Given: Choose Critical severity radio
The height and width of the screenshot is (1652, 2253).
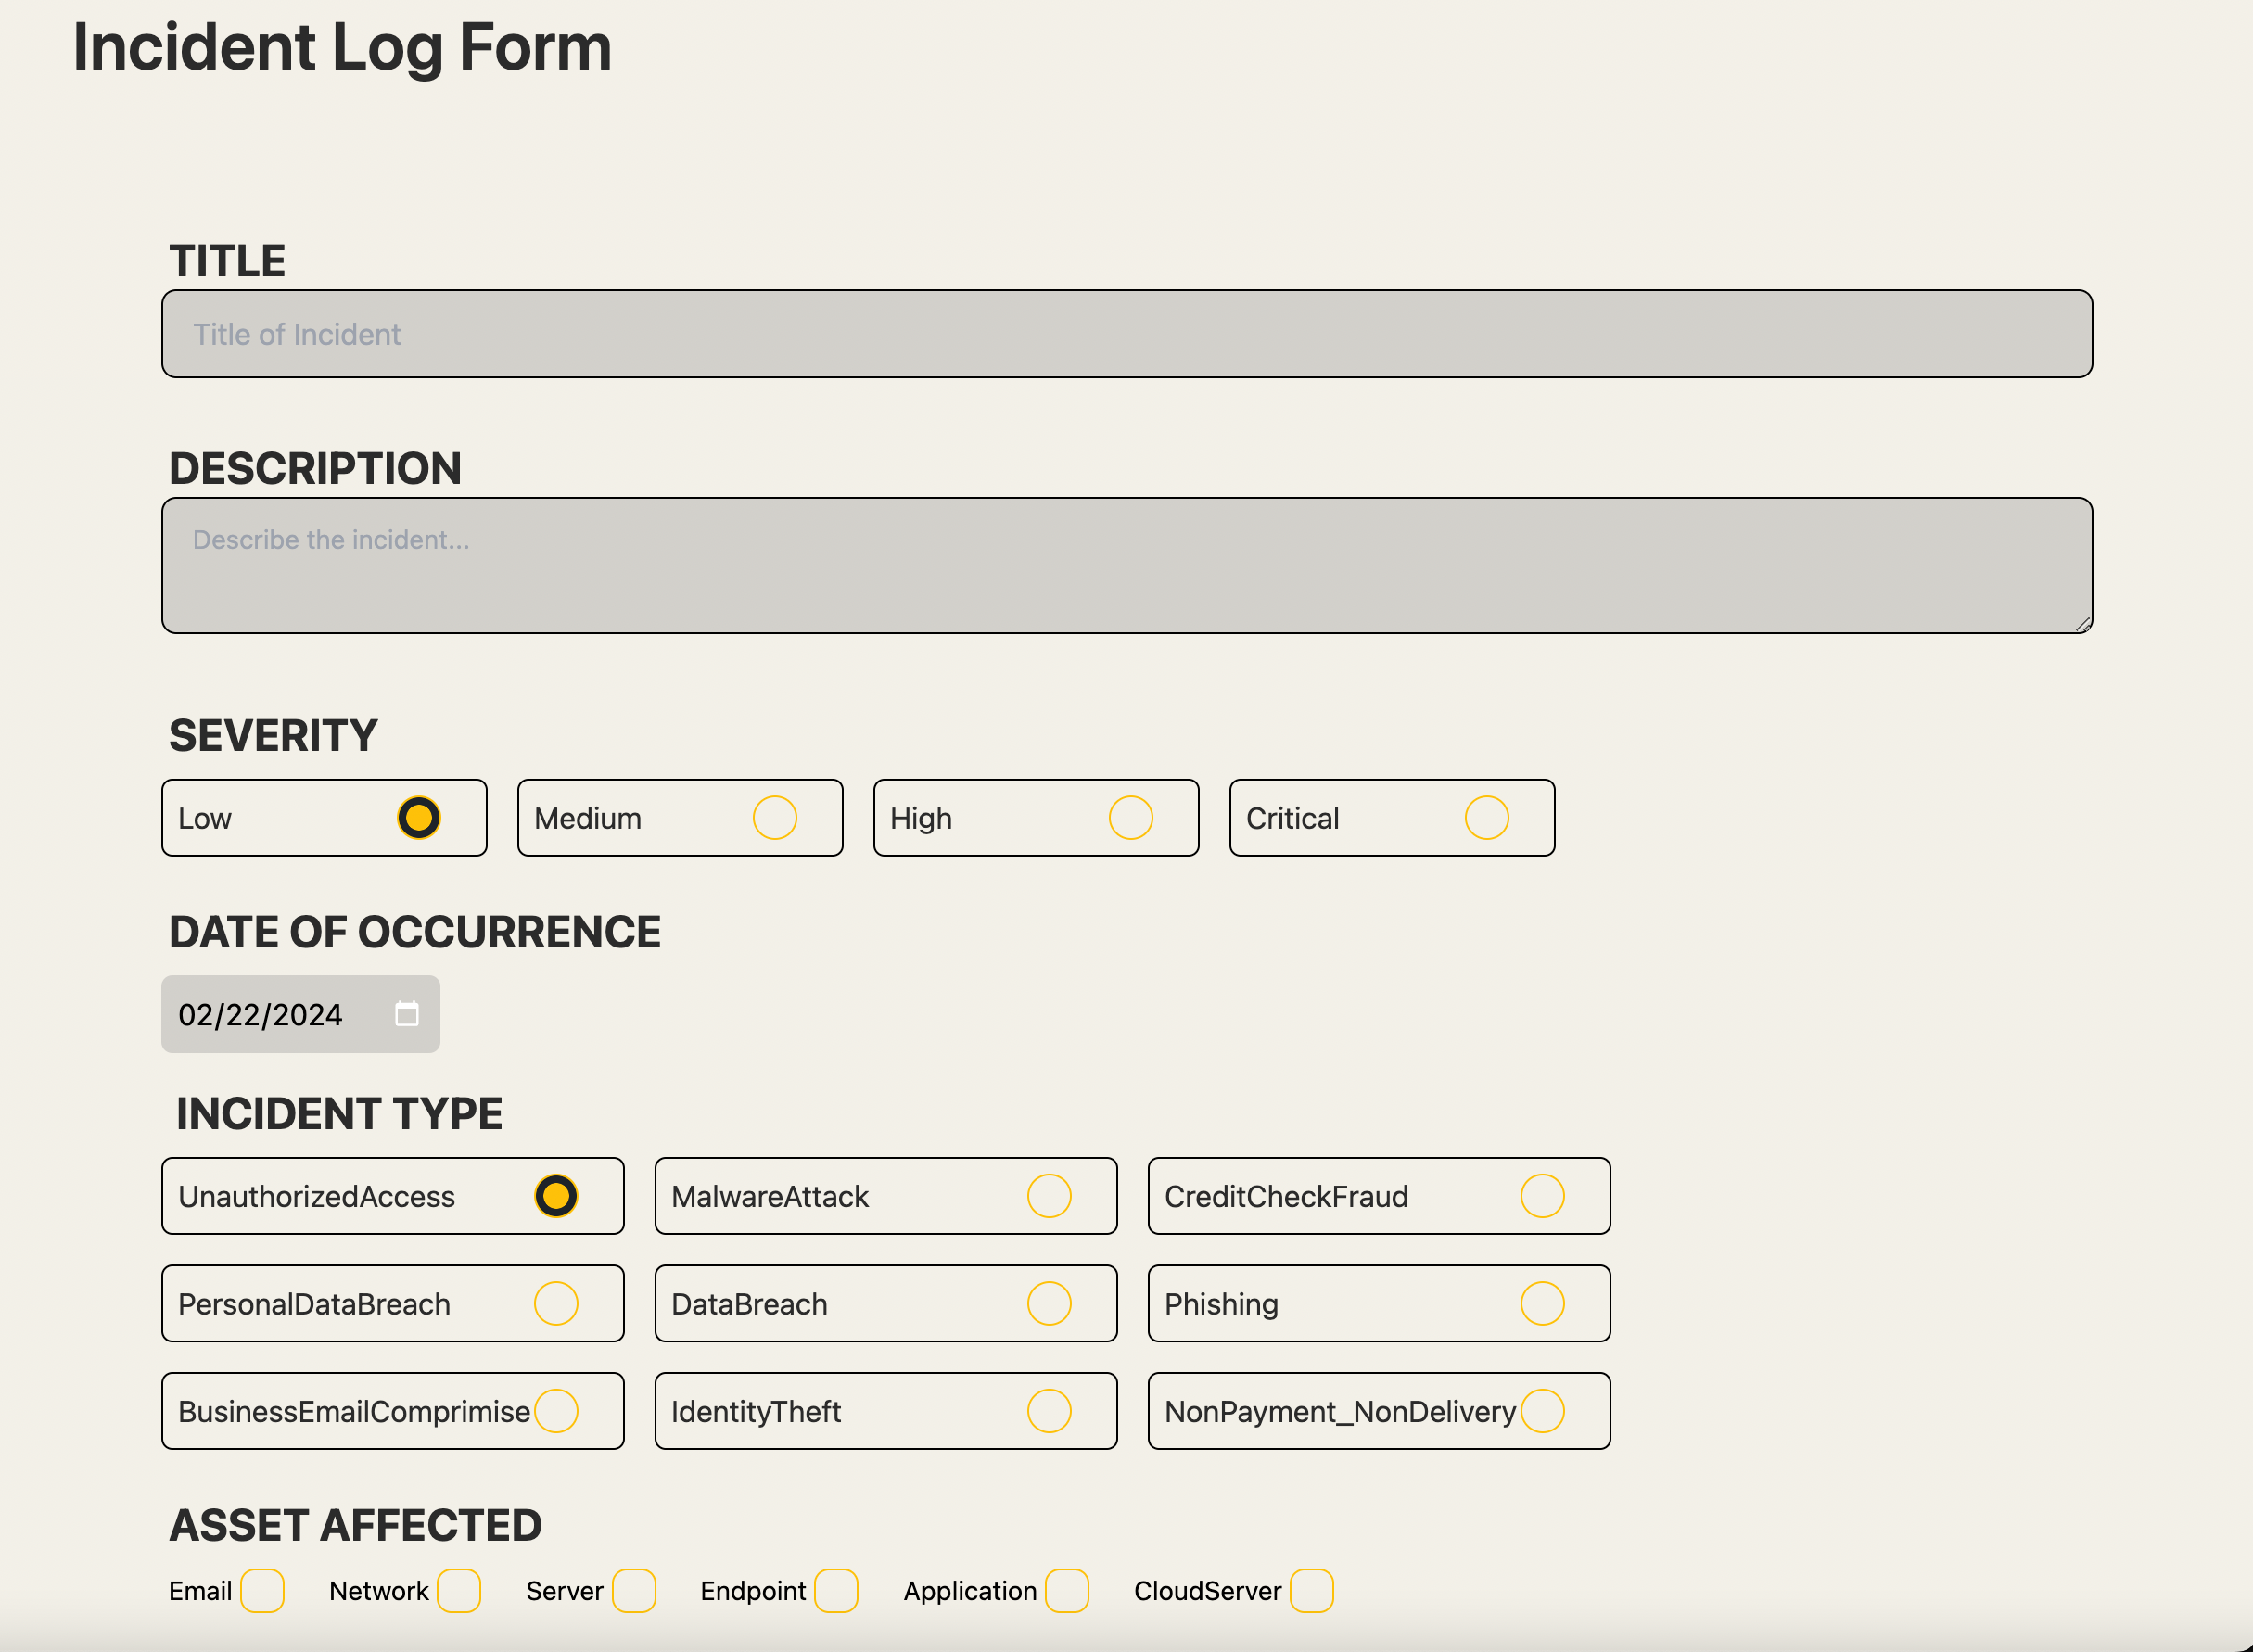Looking at the screenshot, I should 1486,818.
